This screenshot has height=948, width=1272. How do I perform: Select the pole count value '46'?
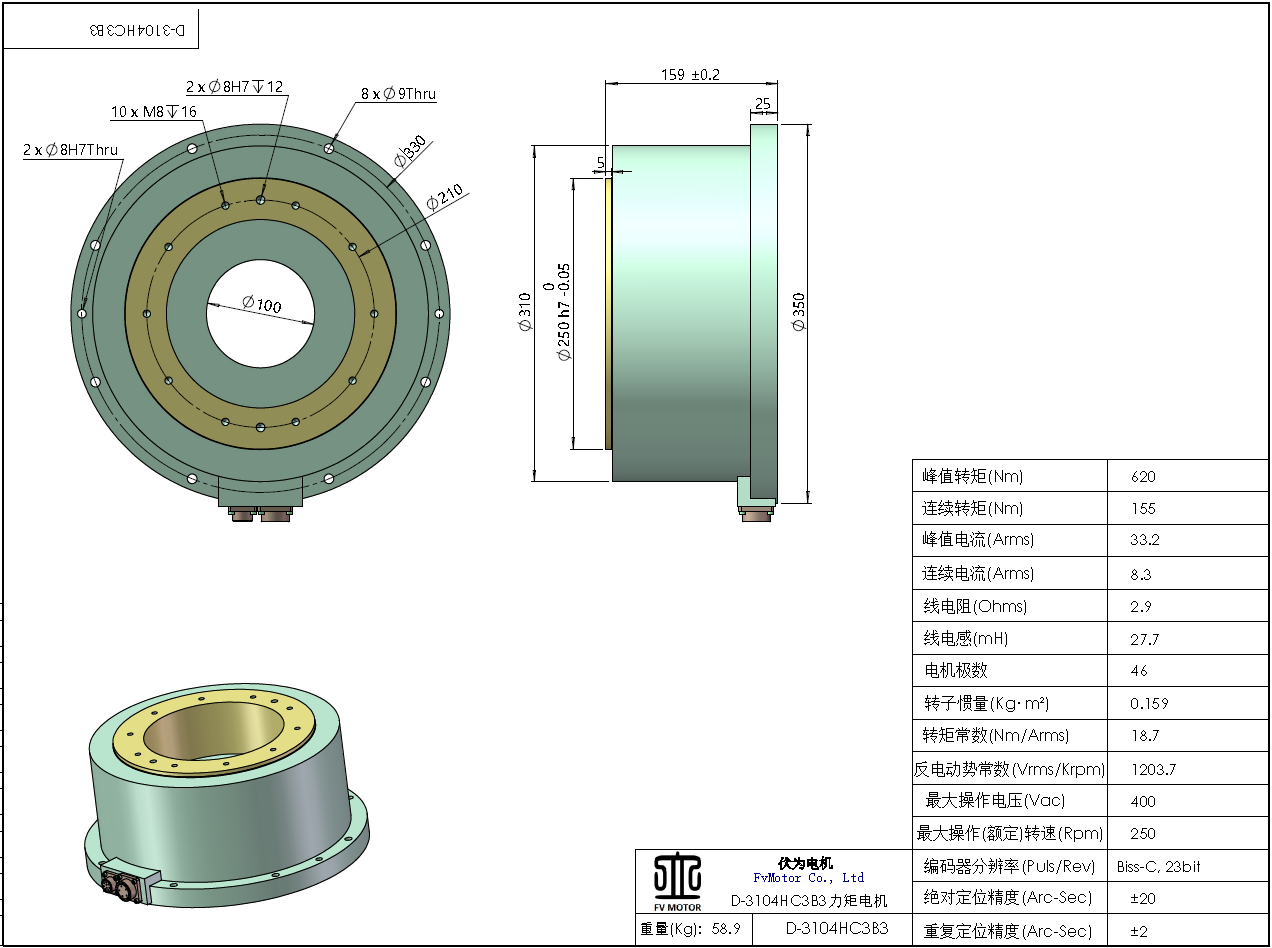(x=1139, y=671)
